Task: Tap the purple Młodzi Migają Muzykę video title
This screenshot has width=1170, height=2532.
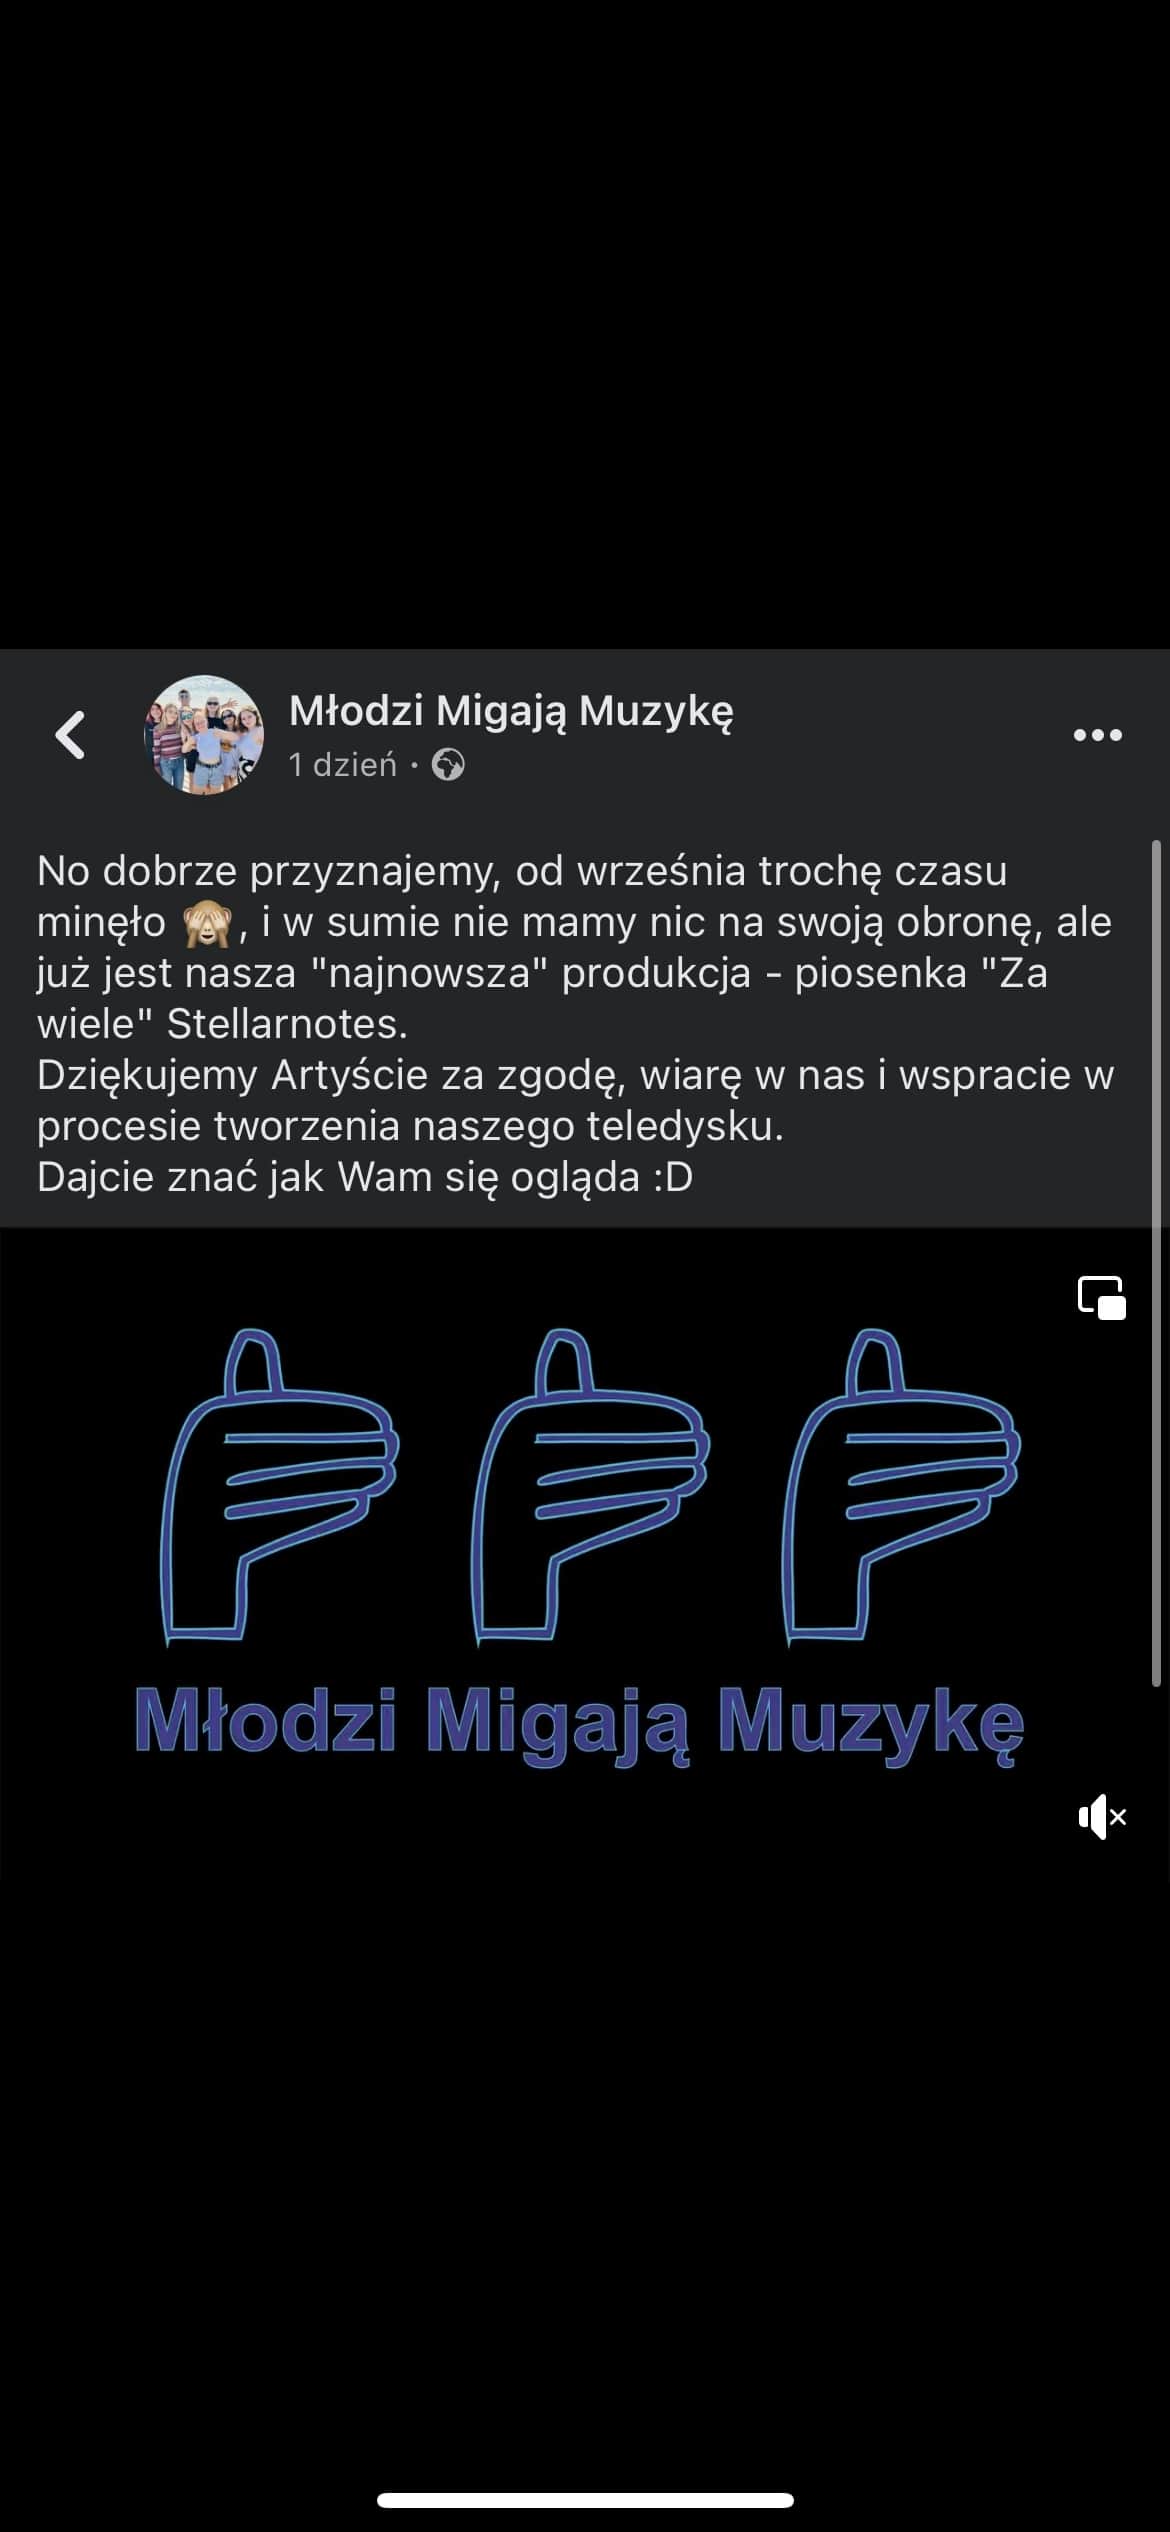Action: click(579, 1724)
